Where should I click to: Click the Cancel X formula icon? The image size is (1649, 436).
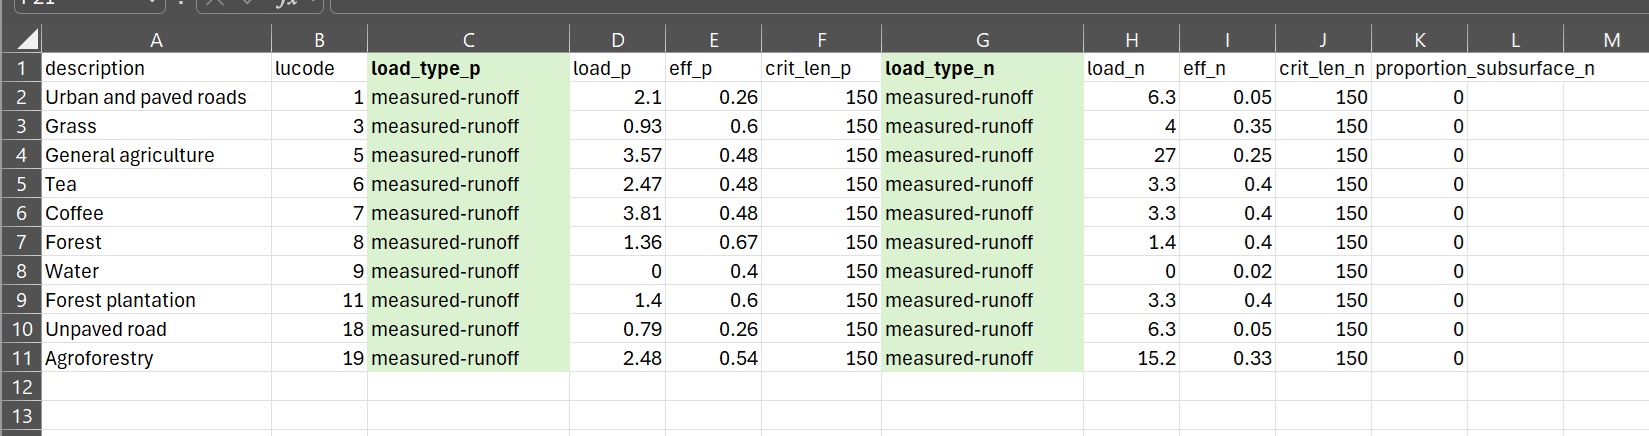(x=214, y=4)
